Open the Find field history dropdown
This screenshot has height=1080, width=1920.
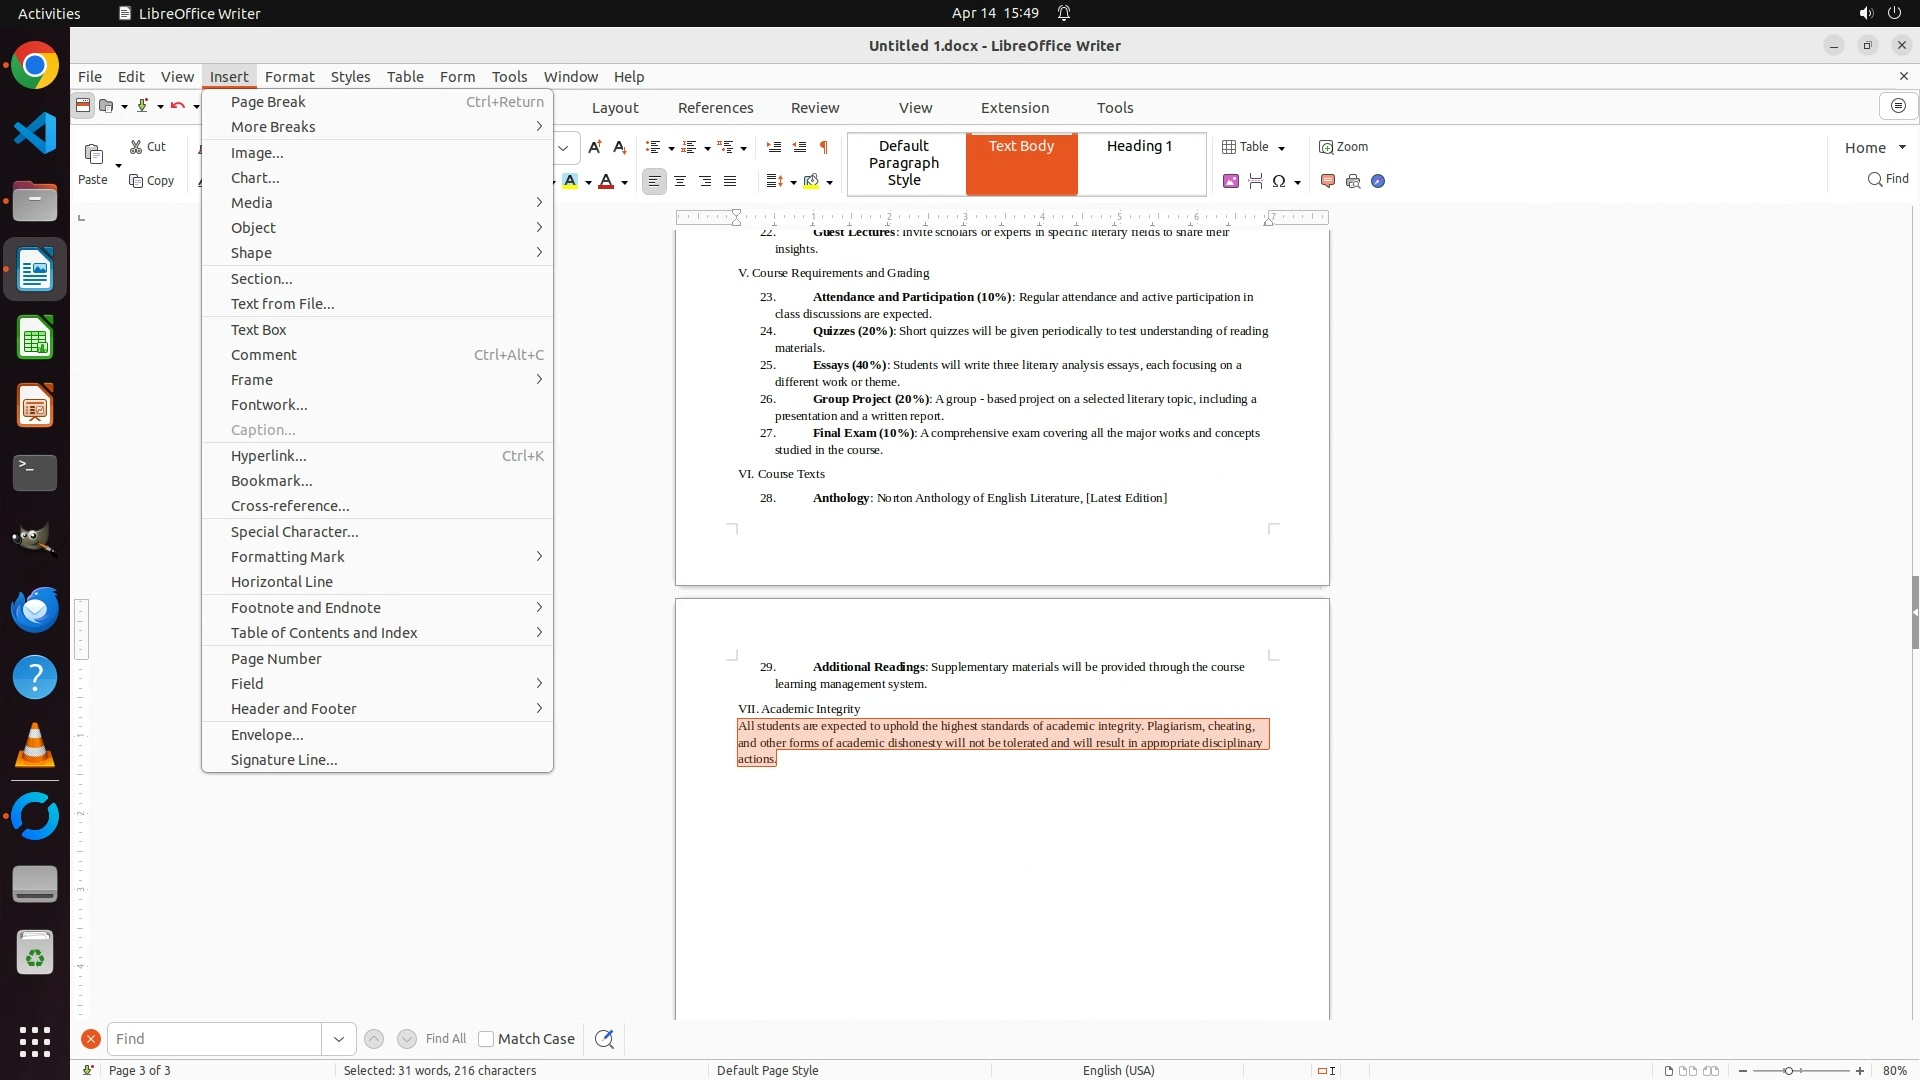pos(338,1039)
